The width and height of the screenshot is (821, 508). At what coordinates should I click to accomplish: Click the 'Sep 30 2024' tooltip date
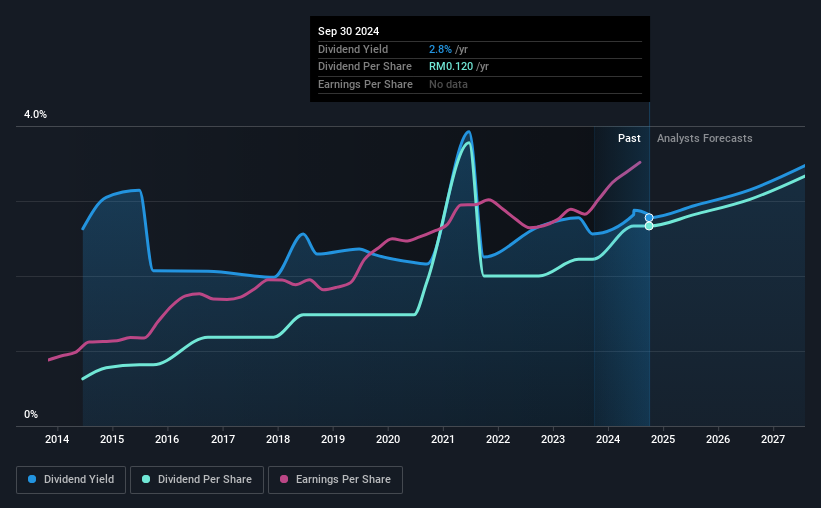pos(348,31)
